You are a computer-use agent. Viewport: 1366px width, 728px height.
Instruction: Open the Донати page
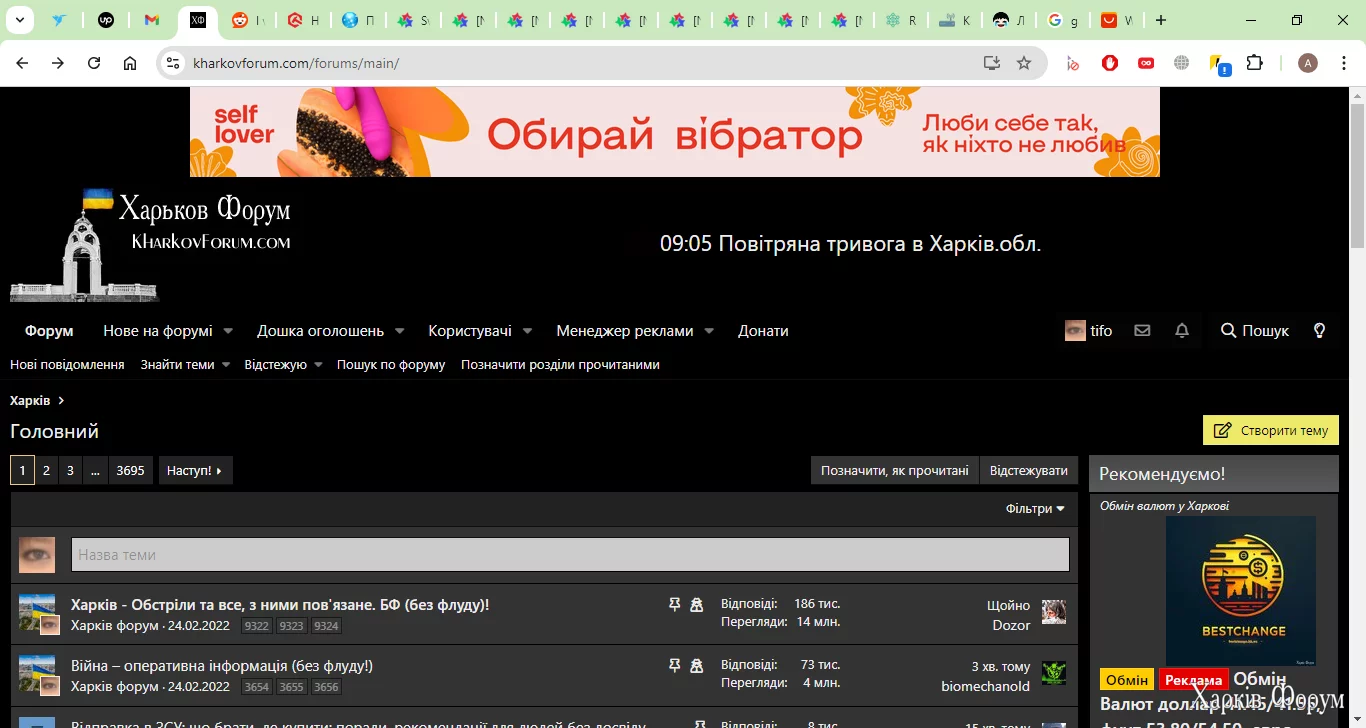click(763, 331)
